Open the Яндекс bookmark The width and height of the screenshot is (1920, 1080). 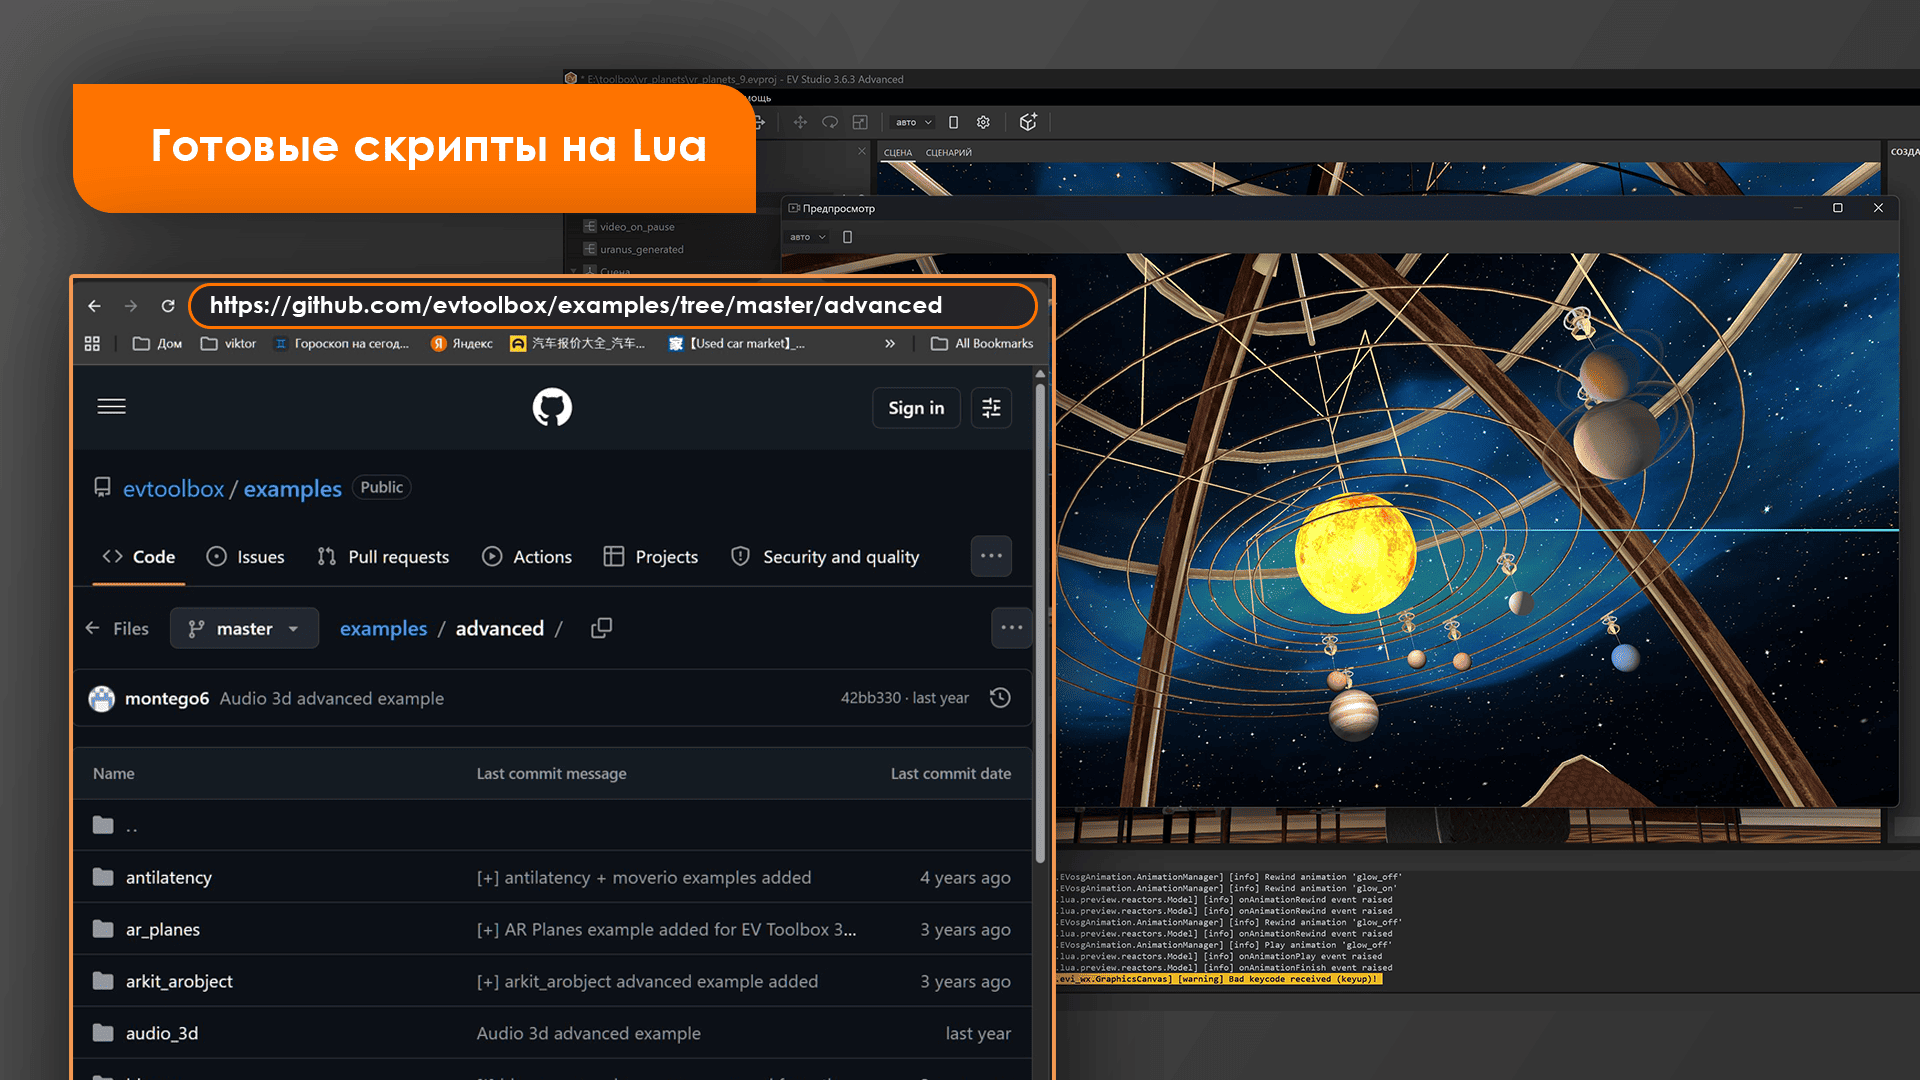[x=462, y=343]
